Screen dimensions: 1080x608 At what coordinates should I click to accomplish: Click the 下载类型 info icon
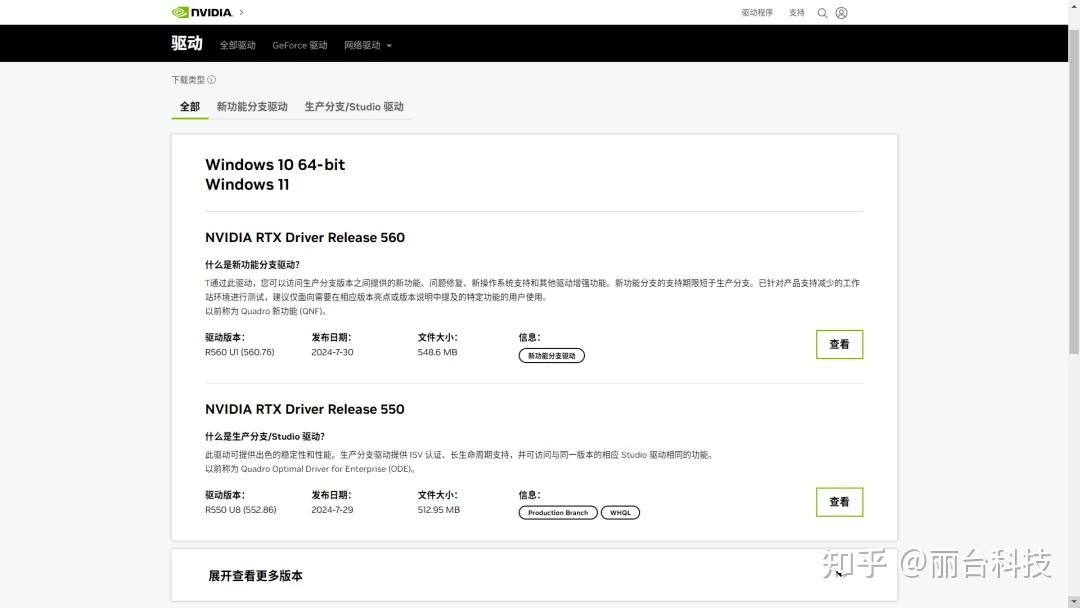pyautogui.click(x=211, y=80)
